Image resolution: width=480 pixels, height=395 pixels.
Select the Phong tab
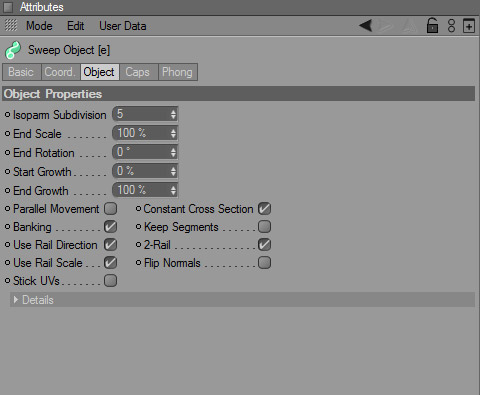(178, 72)
